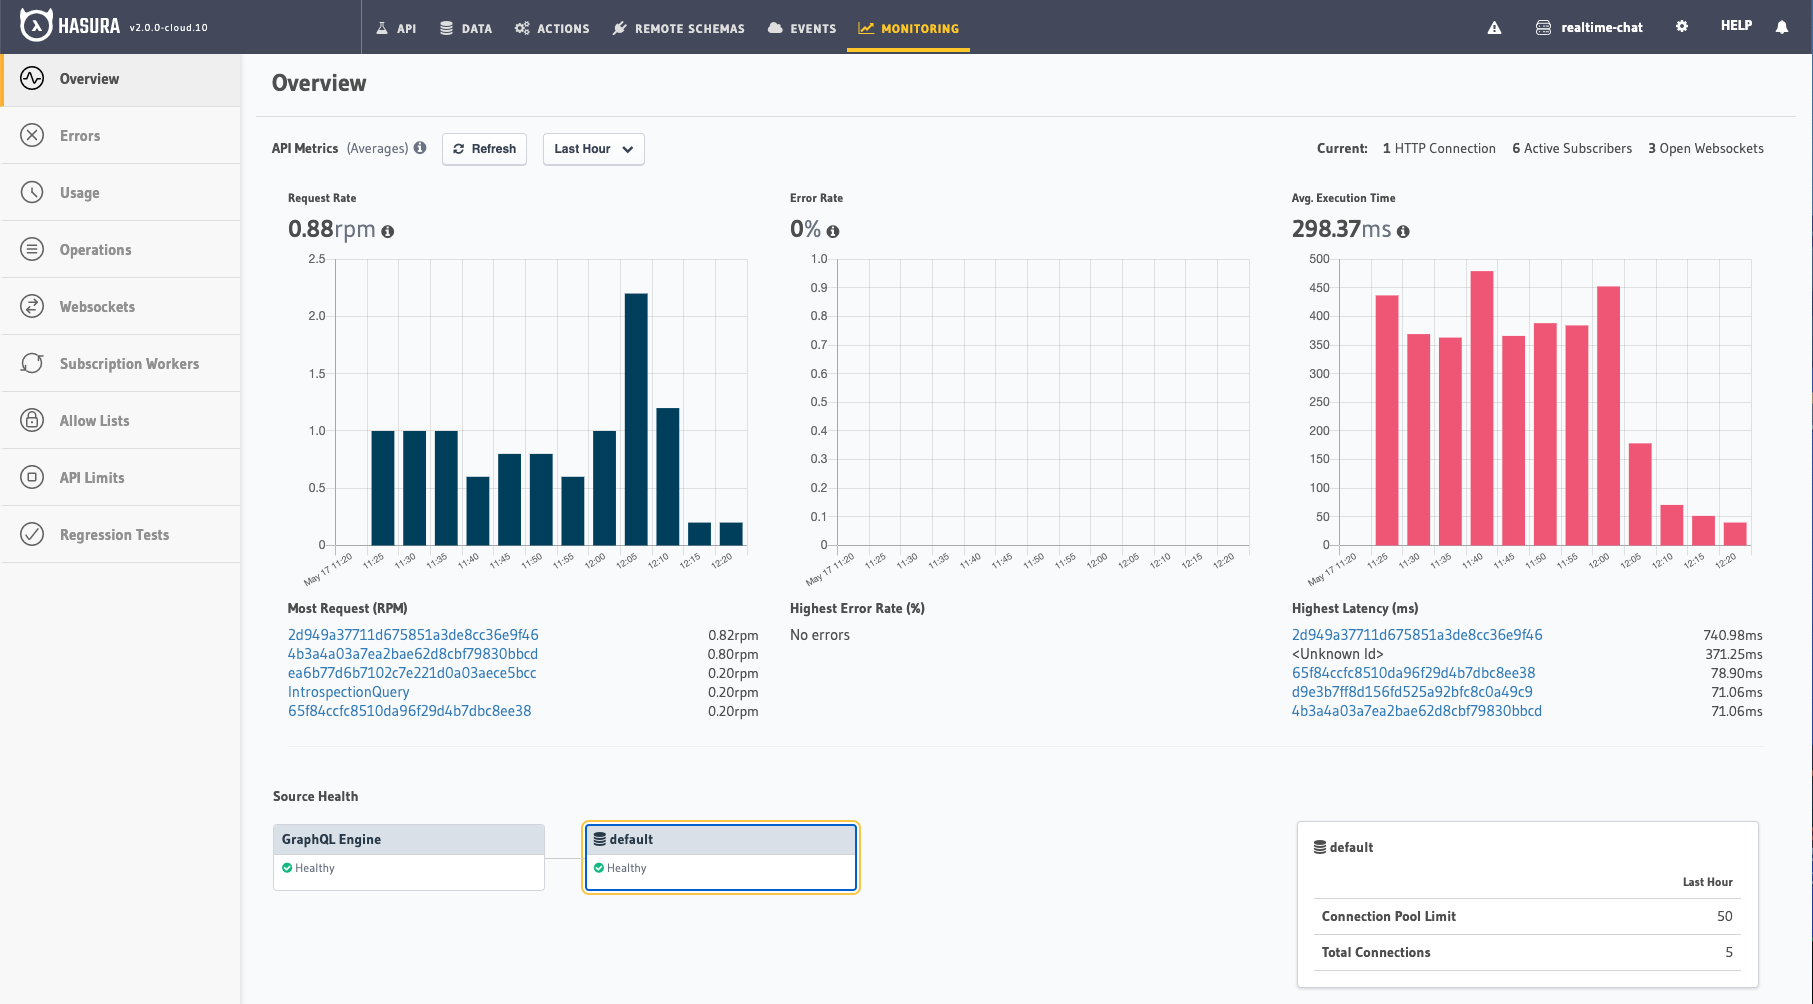
Task: Click the API Limits sidebar icon
Action: pyautogui.click(x=33, y=477)
